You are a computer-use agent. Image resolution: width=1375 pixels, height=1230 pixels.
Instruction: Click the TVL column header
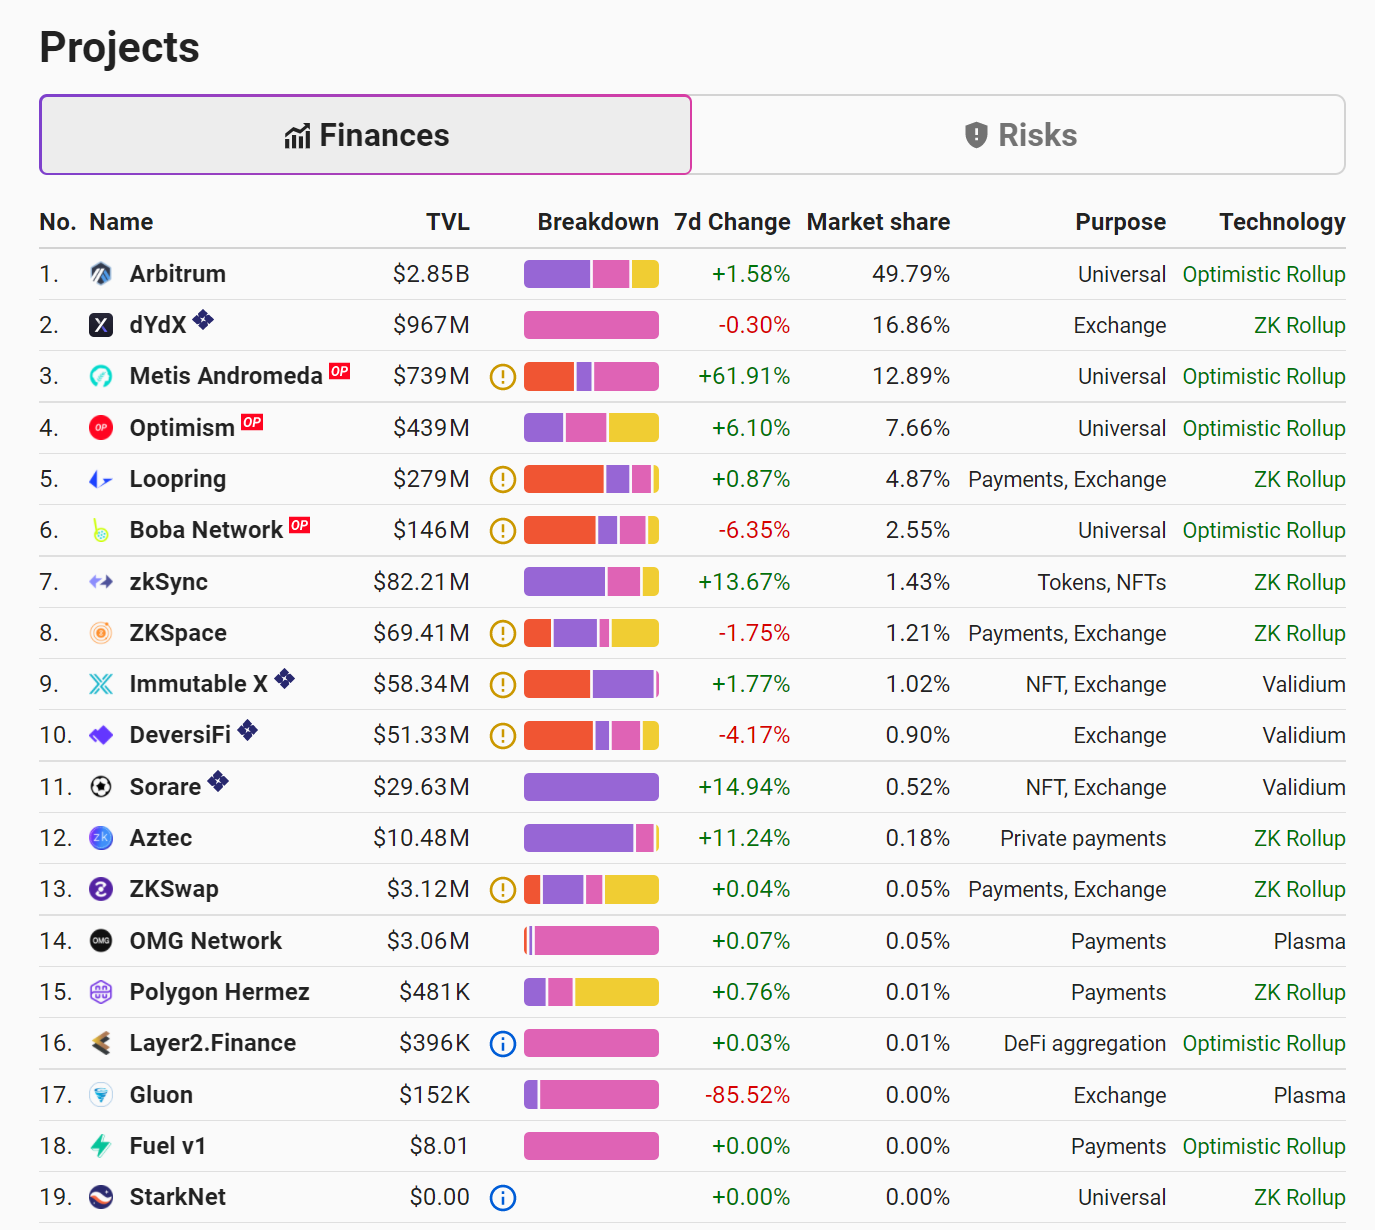448,222
